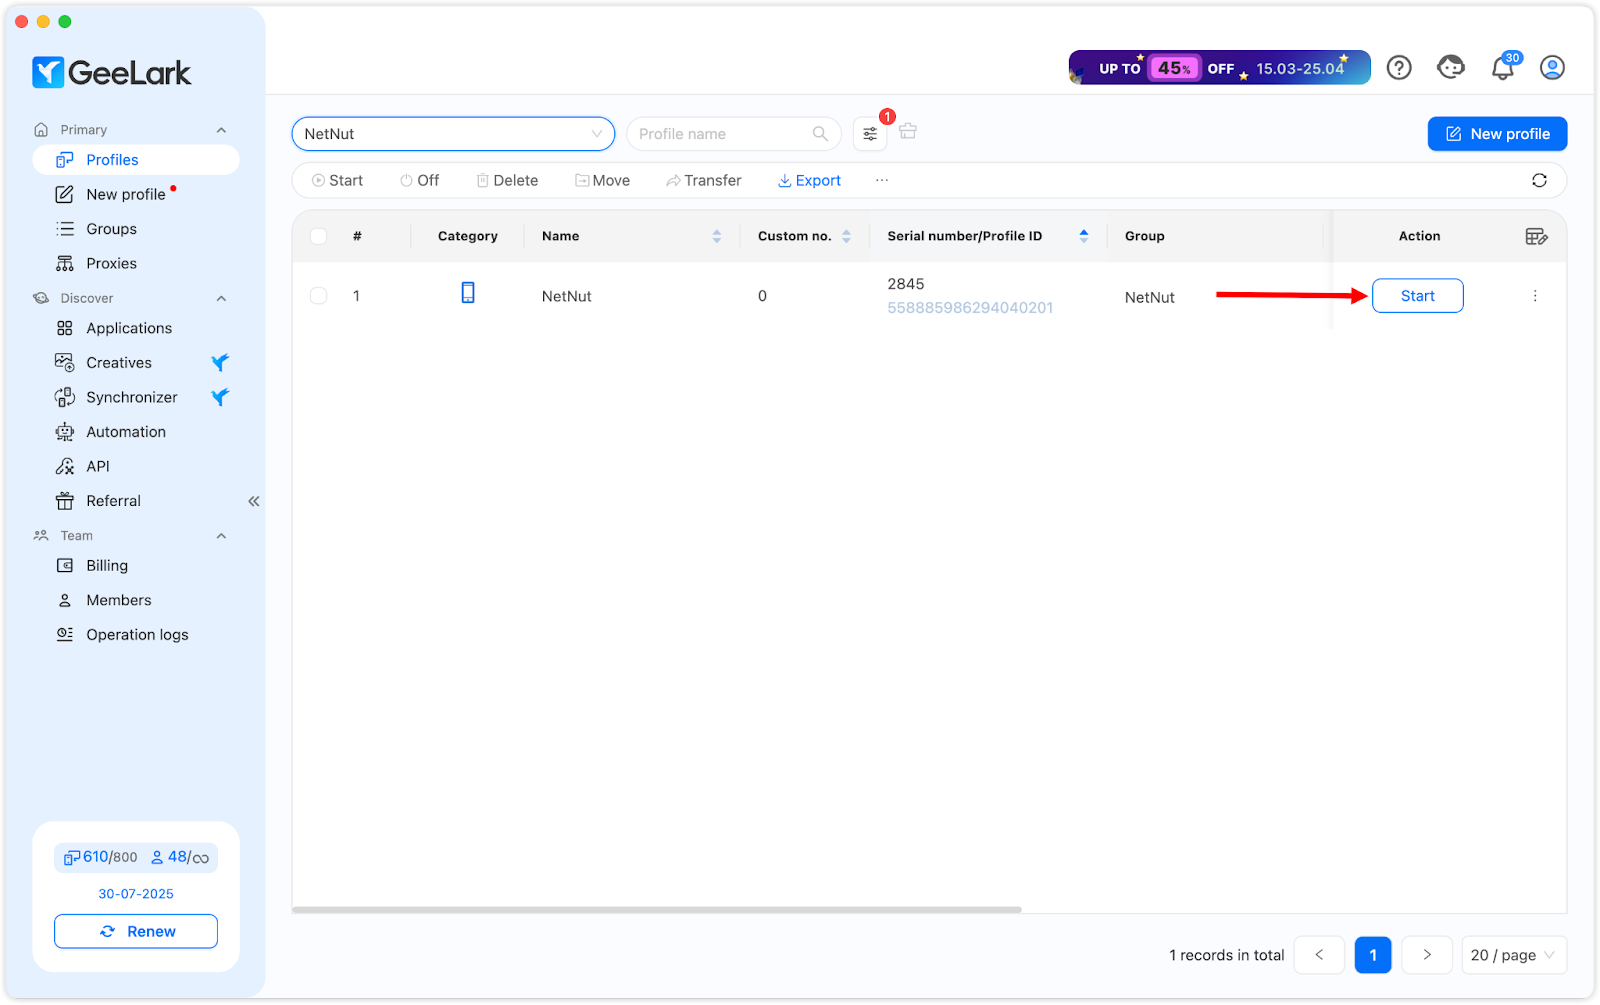Click the GeeLark logo
This screenshot has height=1005, width=1600.
(x=111, y=72)
